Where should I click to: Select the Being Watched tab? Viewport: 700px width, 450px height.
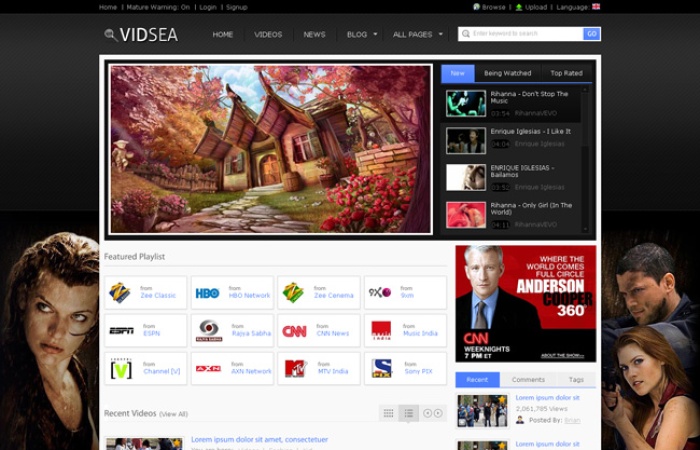tap(508, 73)
